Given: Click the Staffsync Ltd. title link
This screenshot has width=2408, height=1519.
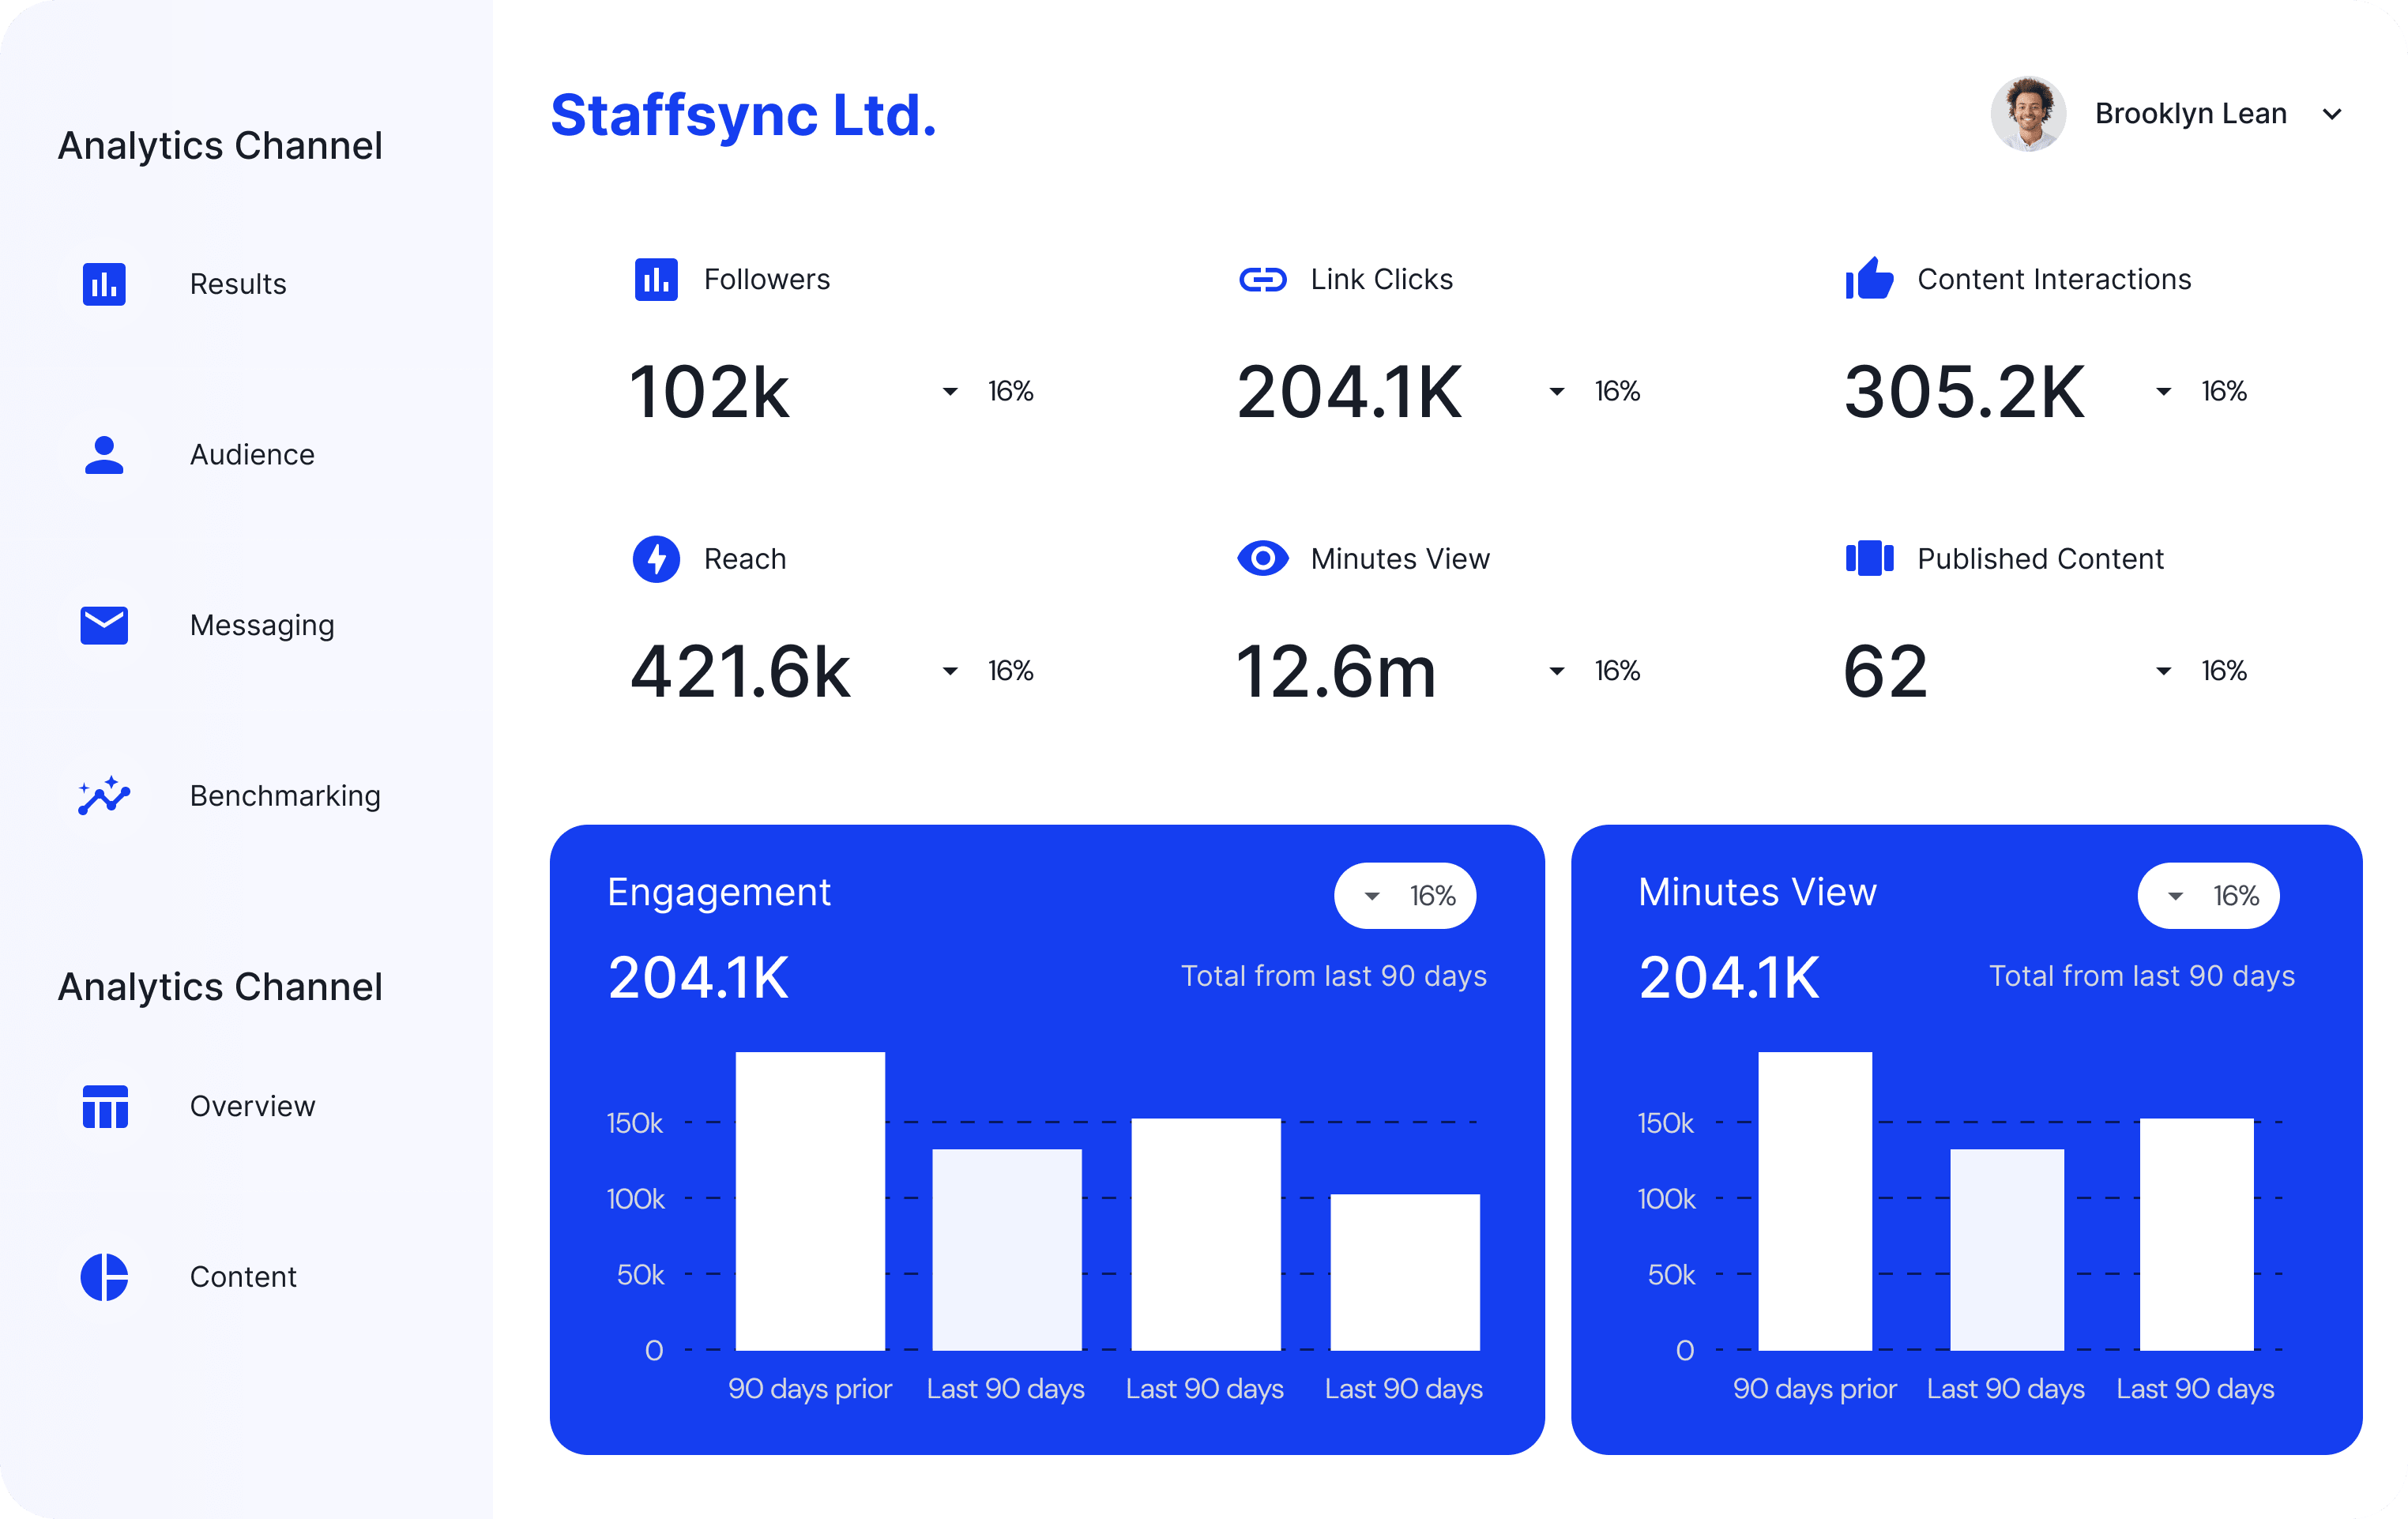Looking at the screenshot, I should (x=743, y=115).
